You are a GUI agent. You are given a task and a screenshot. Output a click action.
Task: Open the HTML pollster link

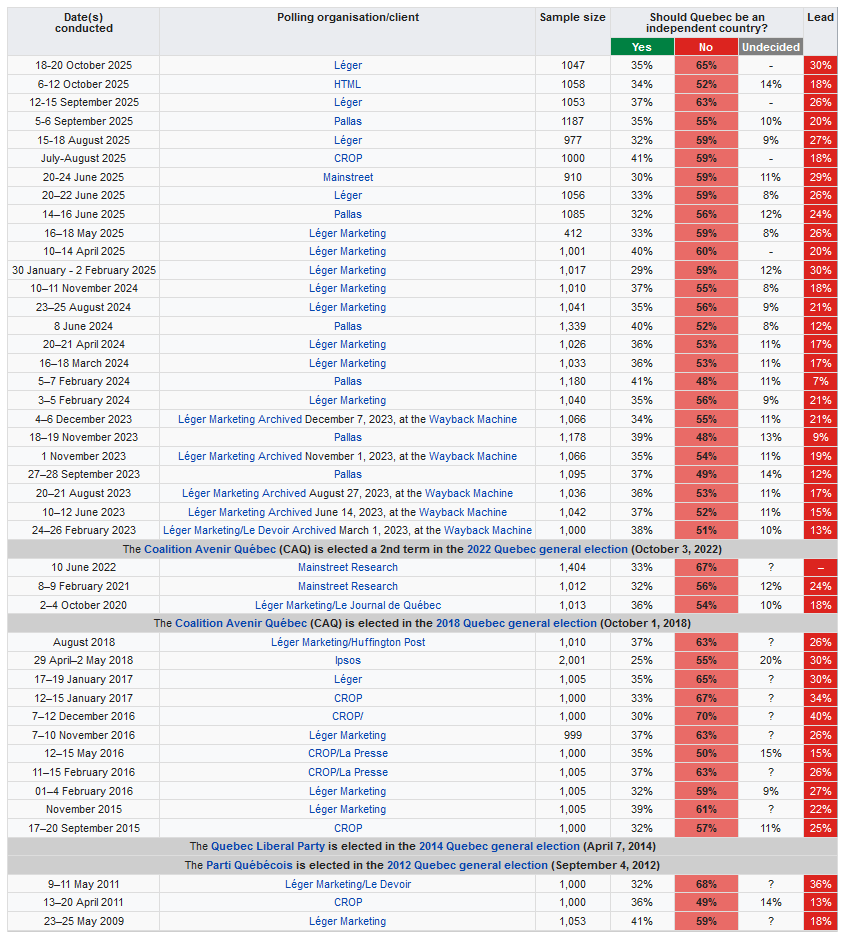click(x=347, y=84)
